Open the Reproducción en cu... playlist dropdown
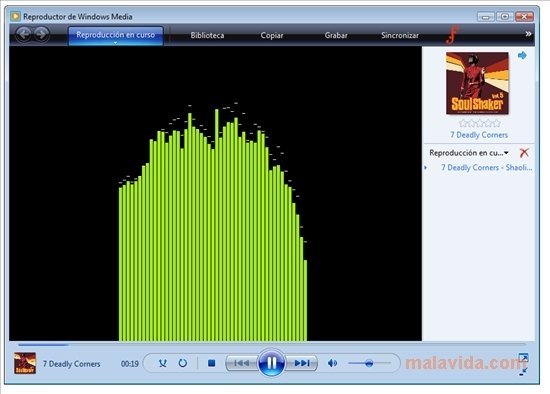 coord(469,153)
